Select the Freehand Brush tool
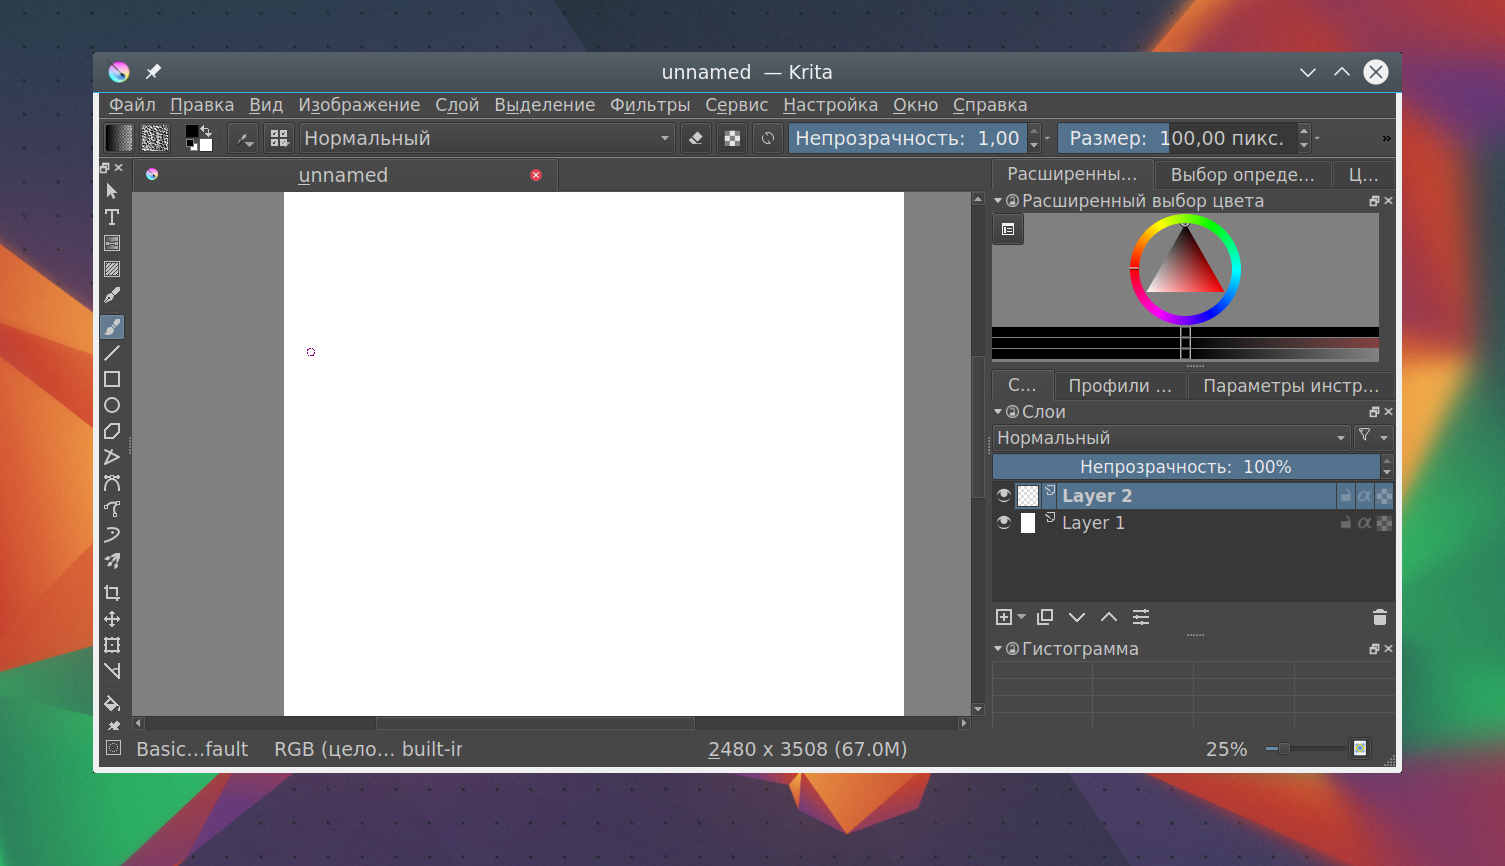The image size is (1505, 866). coord(112,327)
